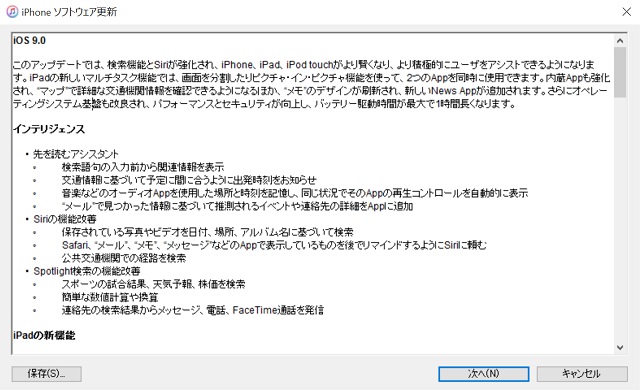Screen dimensions: 640x390
Task: Click the 保存(S)... button
Action: (47, 374)
